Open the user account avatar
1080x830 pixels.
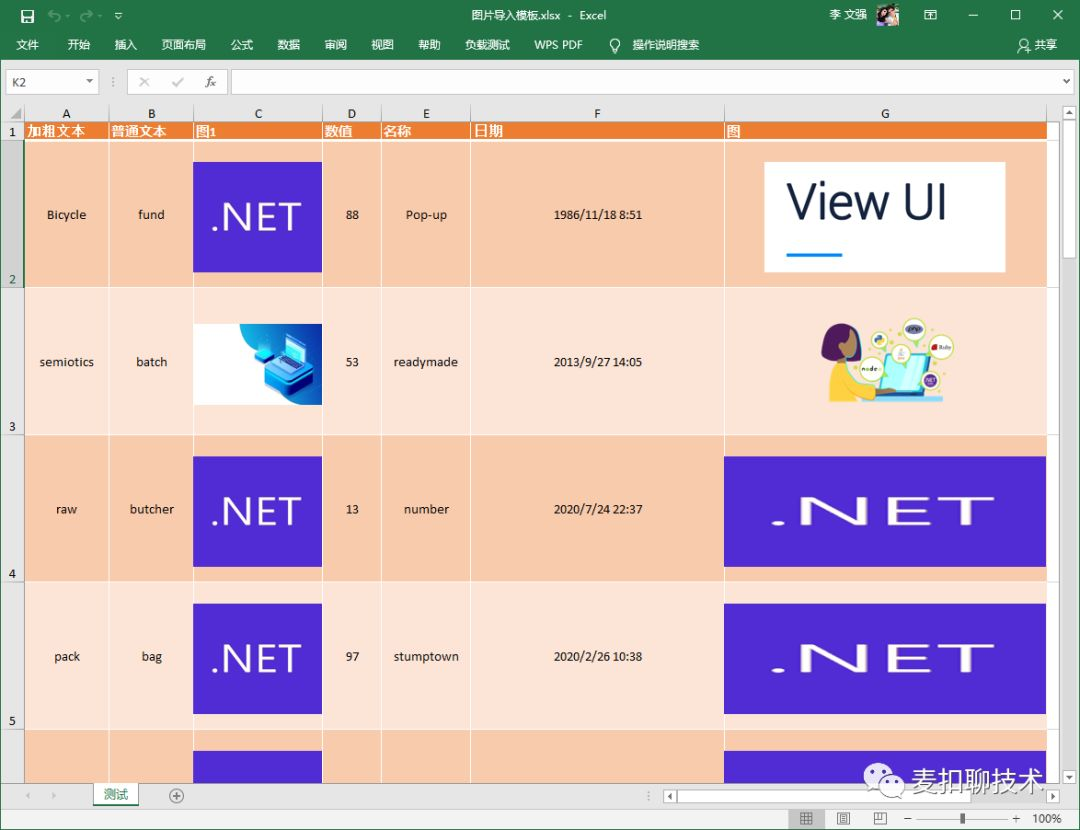pos(887,15)
